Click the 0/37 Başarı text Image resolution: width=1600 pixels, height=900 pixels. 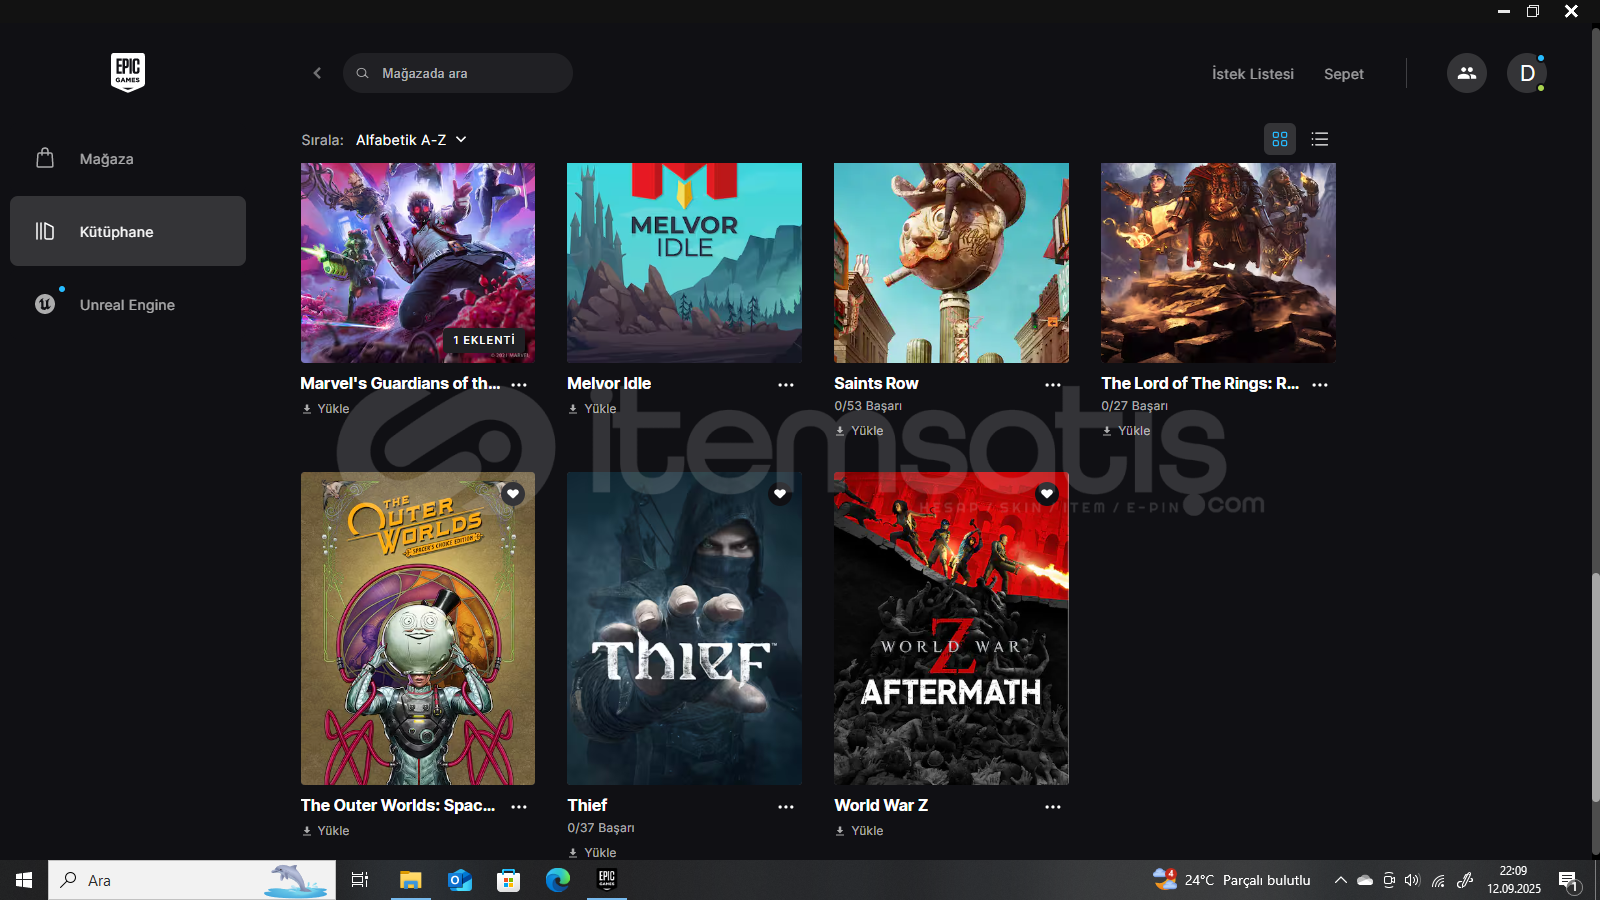click(601, 828)
